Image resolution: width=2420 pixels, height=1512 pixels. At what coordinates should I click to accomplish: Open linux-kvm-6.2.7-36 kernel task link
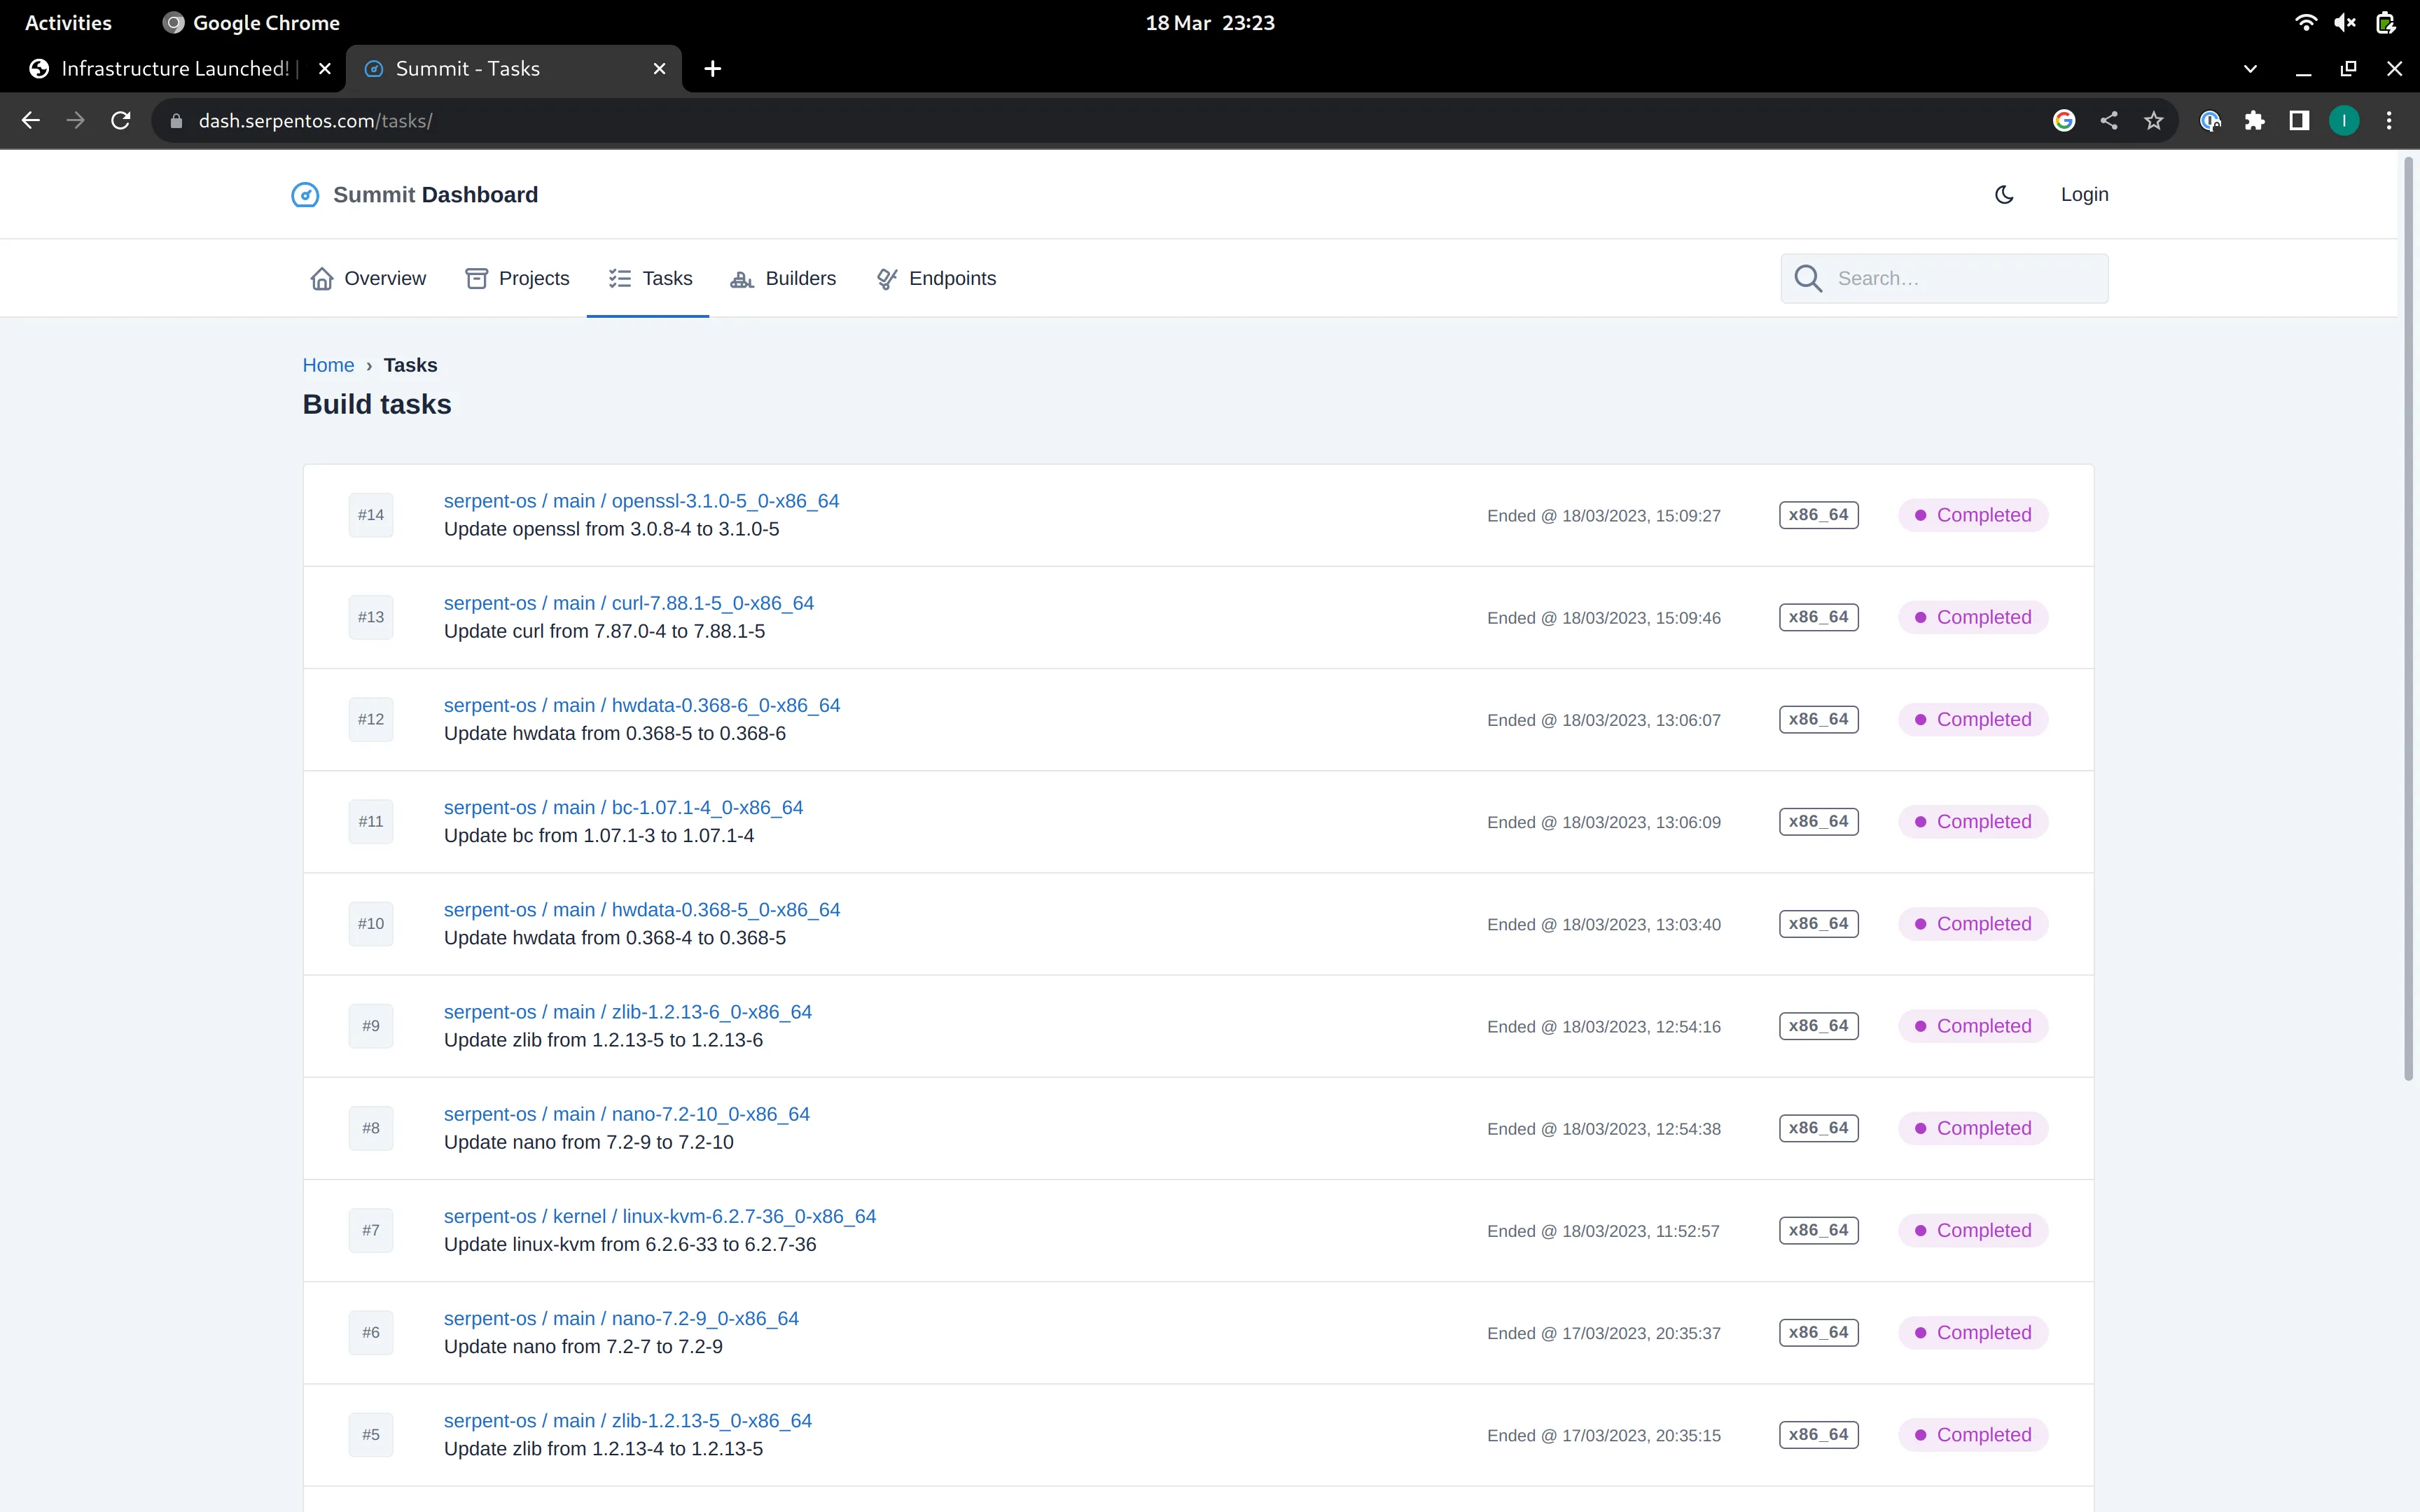tap(660, 1216)
